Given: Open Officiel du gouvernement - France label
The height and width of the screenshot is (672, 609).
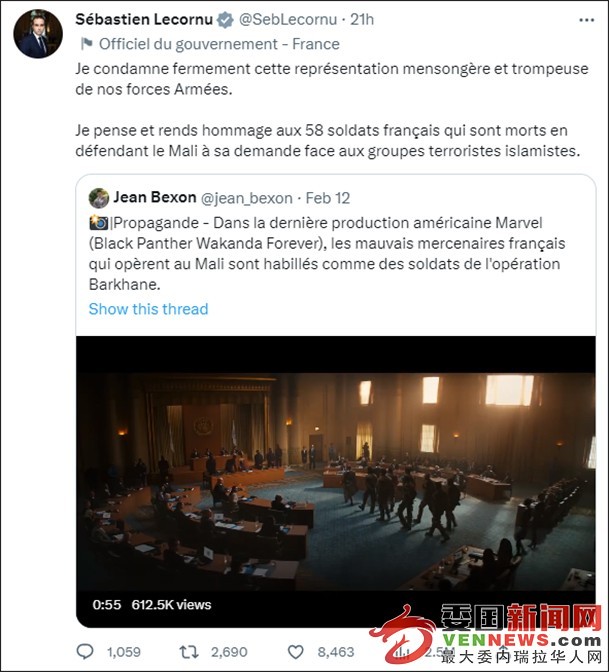Looking at the screenshot, I should pyautogui.click(x=219, y=44).
